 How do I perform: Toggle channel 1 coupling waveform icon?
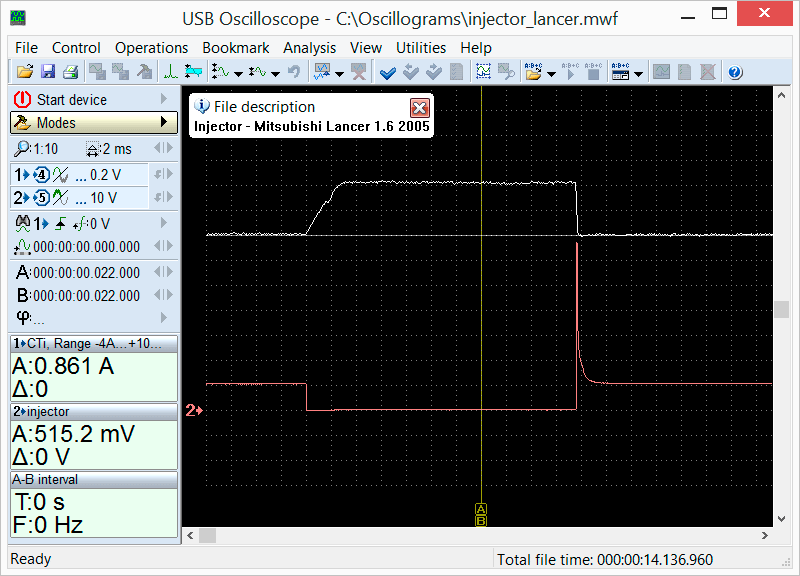point(61,174)
